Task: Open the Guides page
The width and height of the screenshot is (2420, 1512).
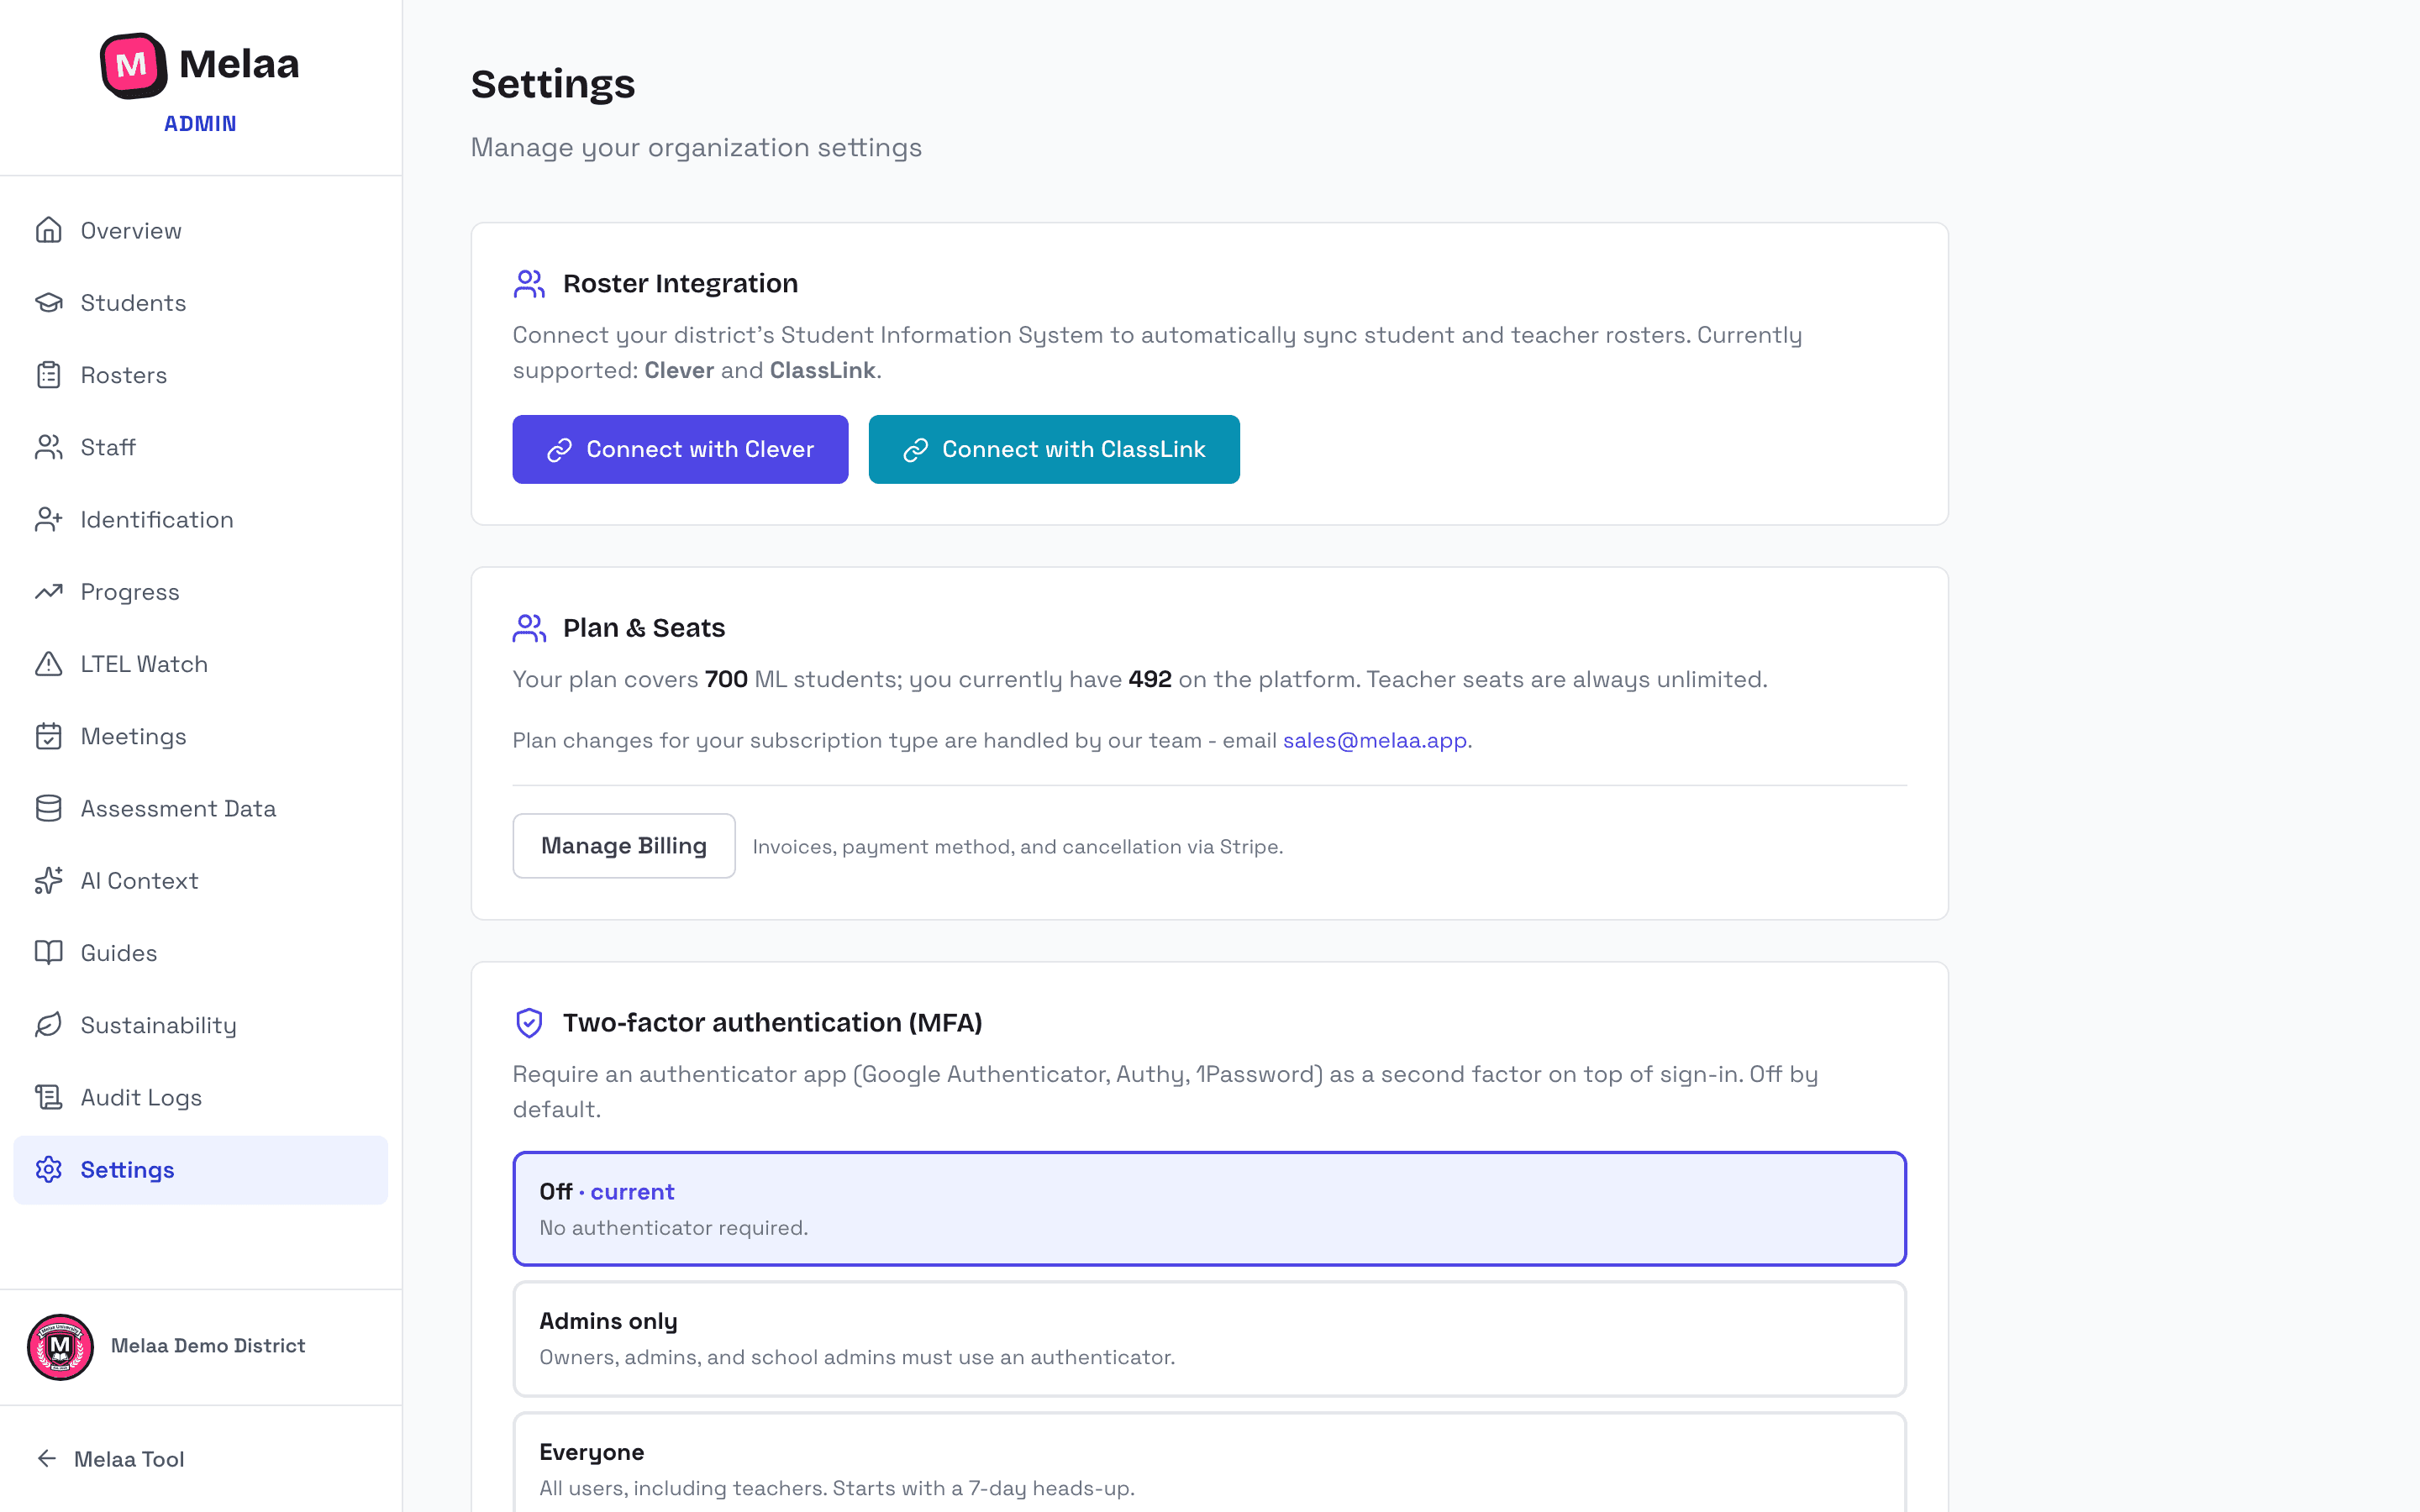Action: 200,952
